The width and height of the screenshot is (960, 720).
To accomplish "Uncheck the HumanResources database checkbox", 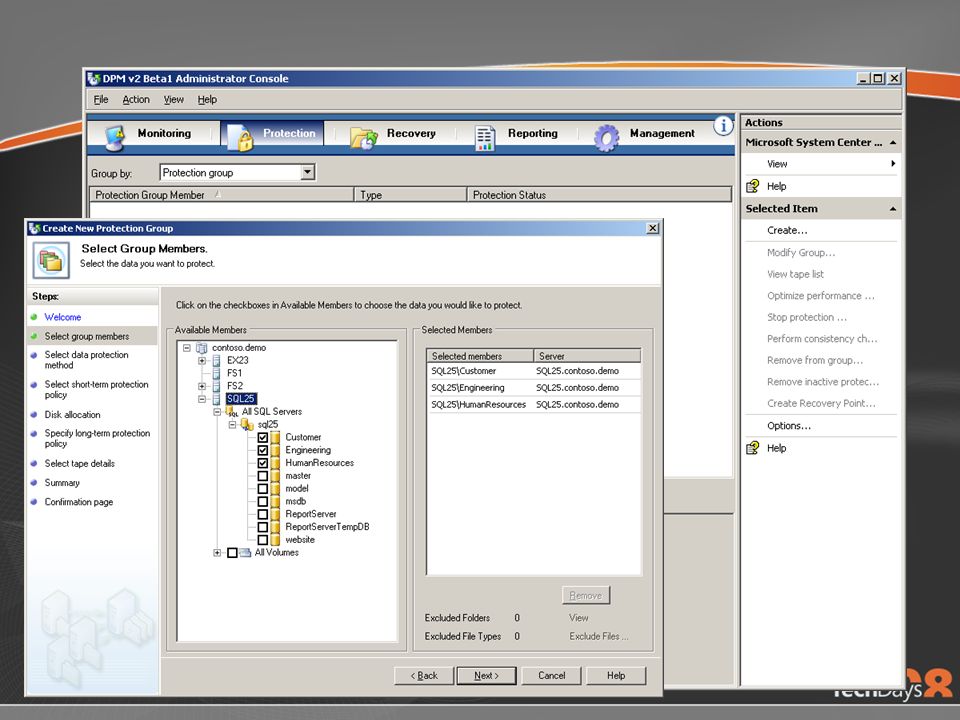I will coord(263,463).
